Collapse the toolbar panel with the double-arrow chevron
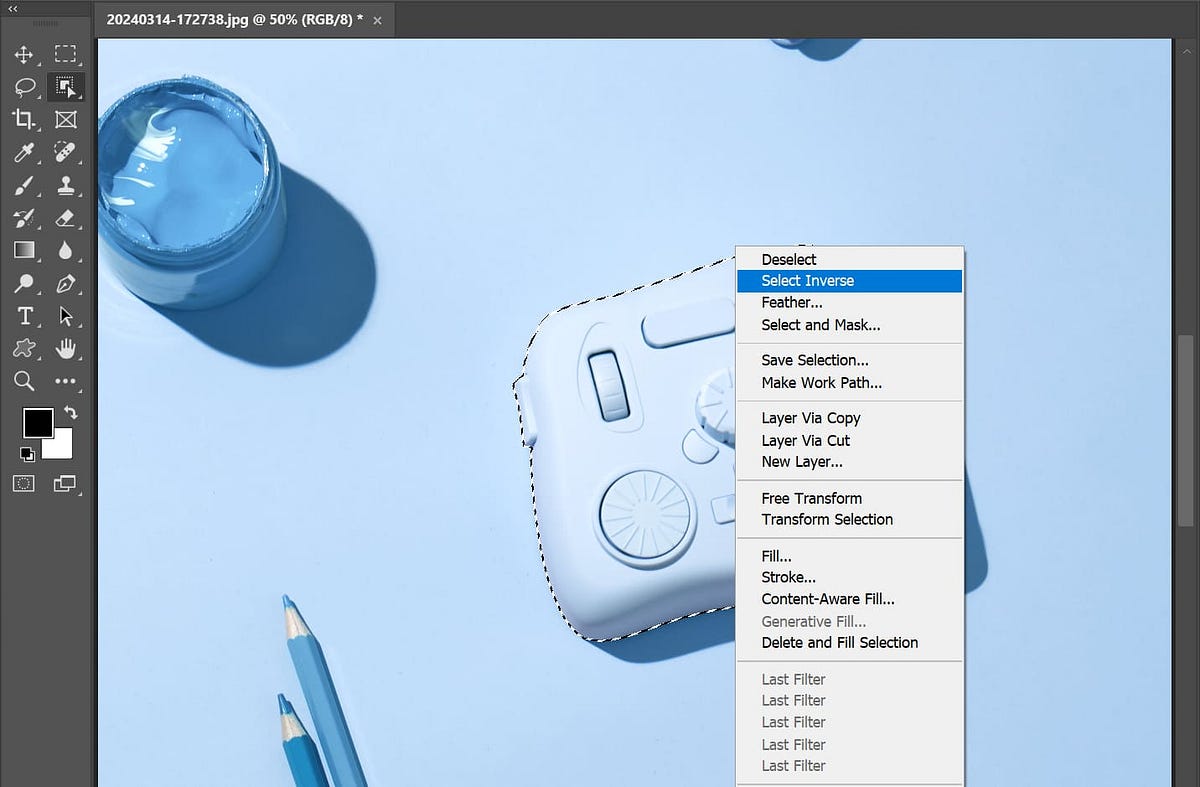Viewport: 1200px width, 787px height. tap(12, 9)
